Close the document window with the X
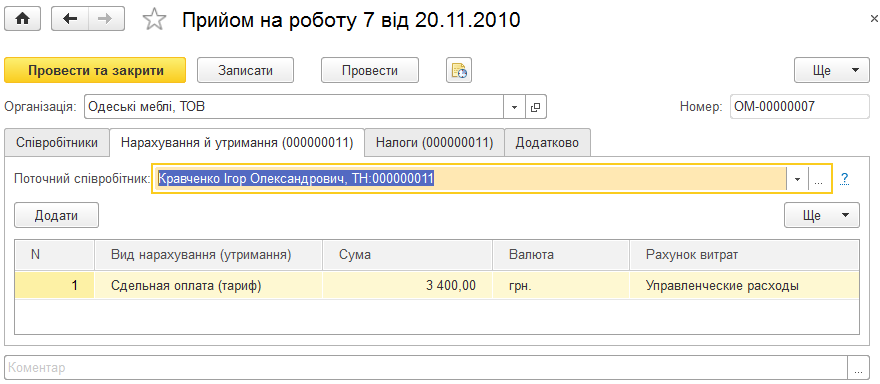This screenshot has height=384, width=880. click(x=874, y=20)
